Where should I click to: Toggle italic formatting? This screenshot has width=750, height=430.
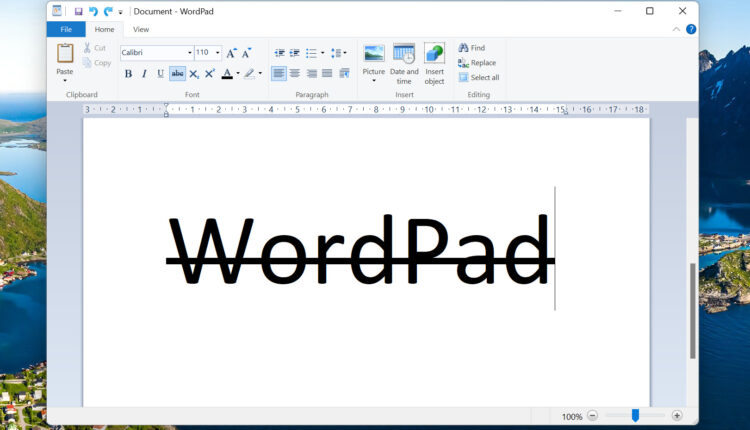144,73
